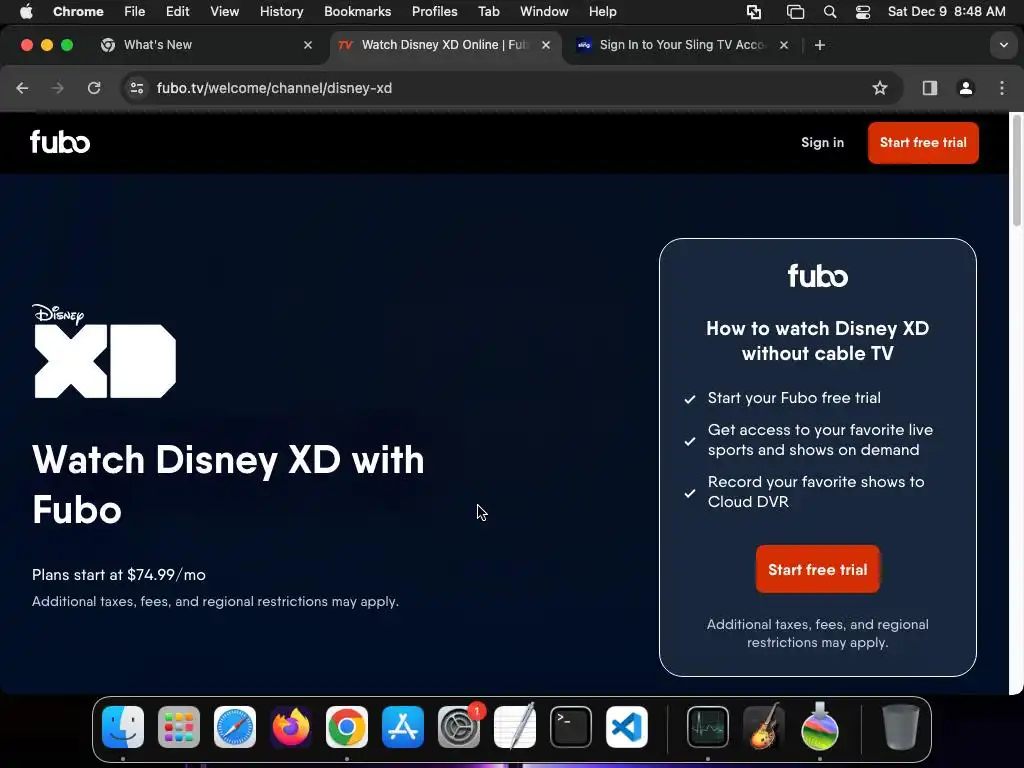Open site information icon in the address bar
This screenshot has width=1024, height=768.
[136, 88]
